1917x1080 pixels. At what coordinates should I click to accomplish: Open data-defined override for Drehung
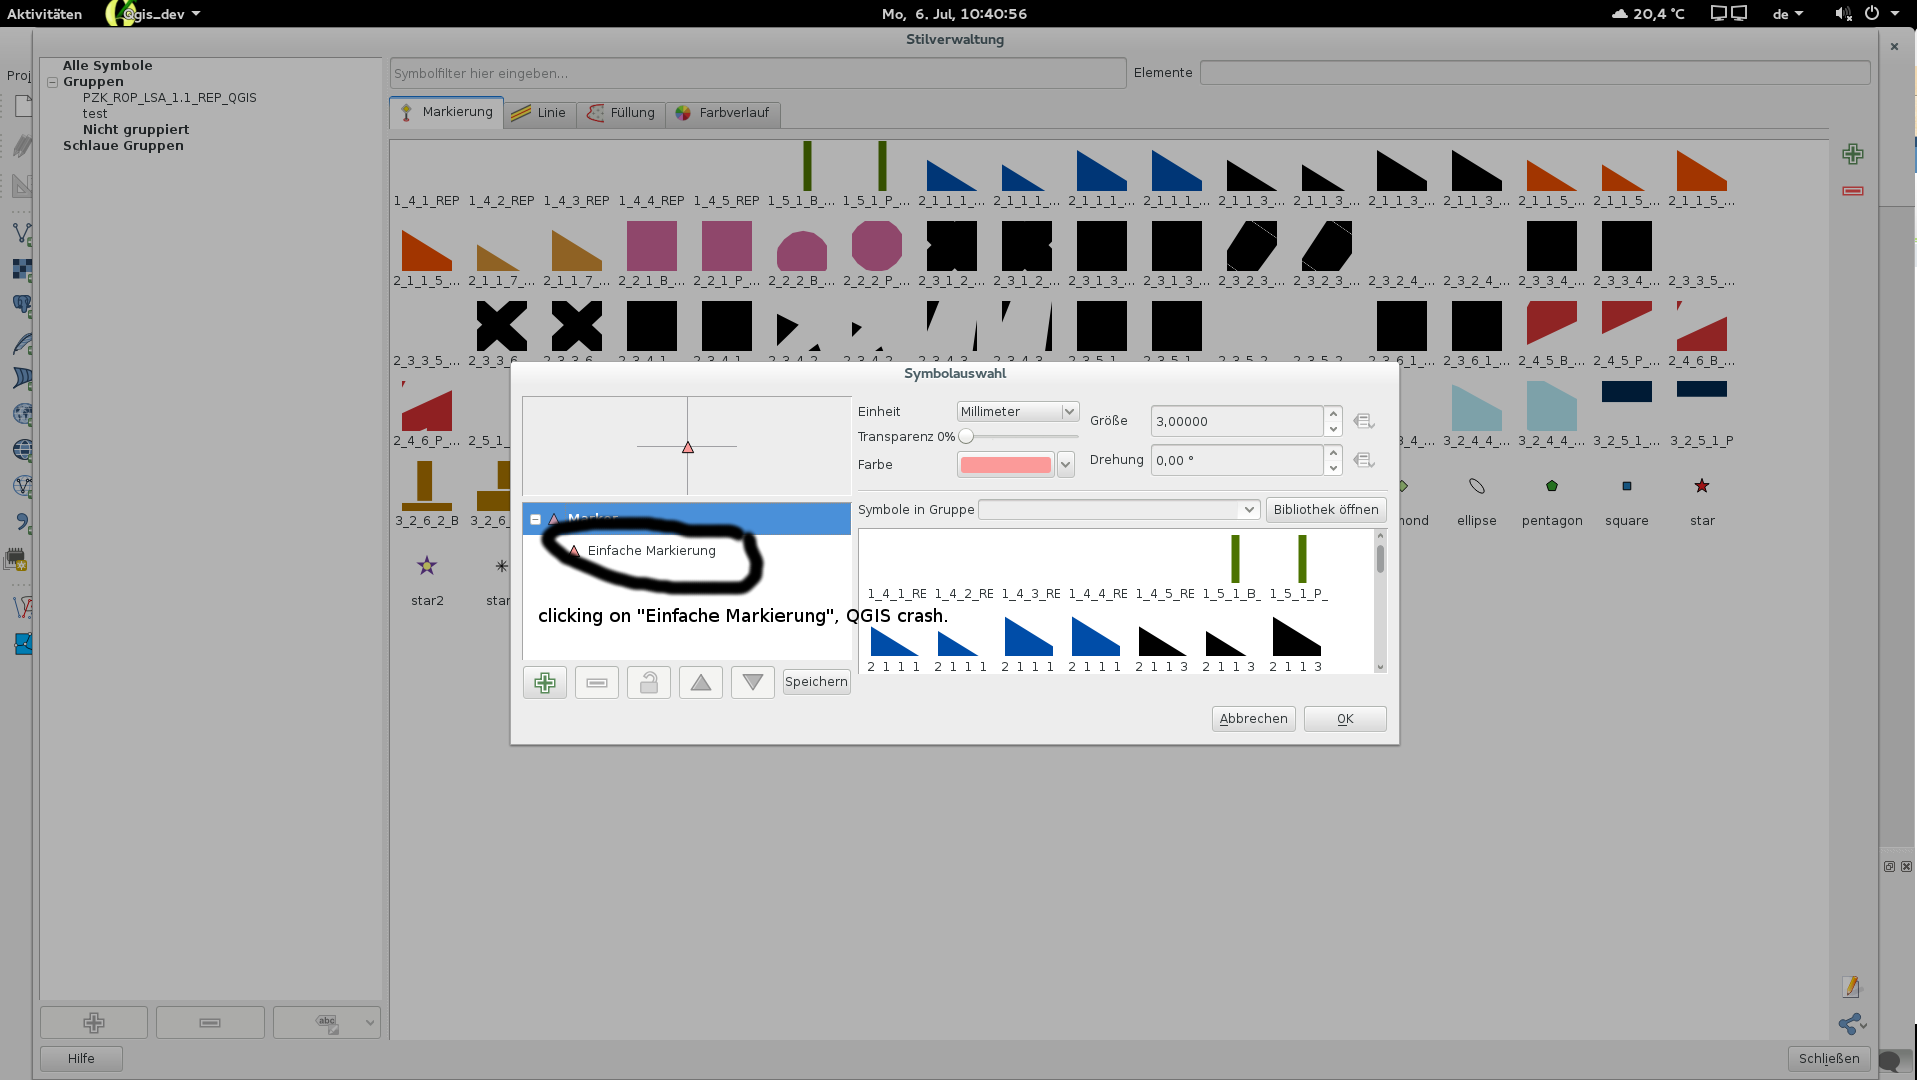[1363, 460]
